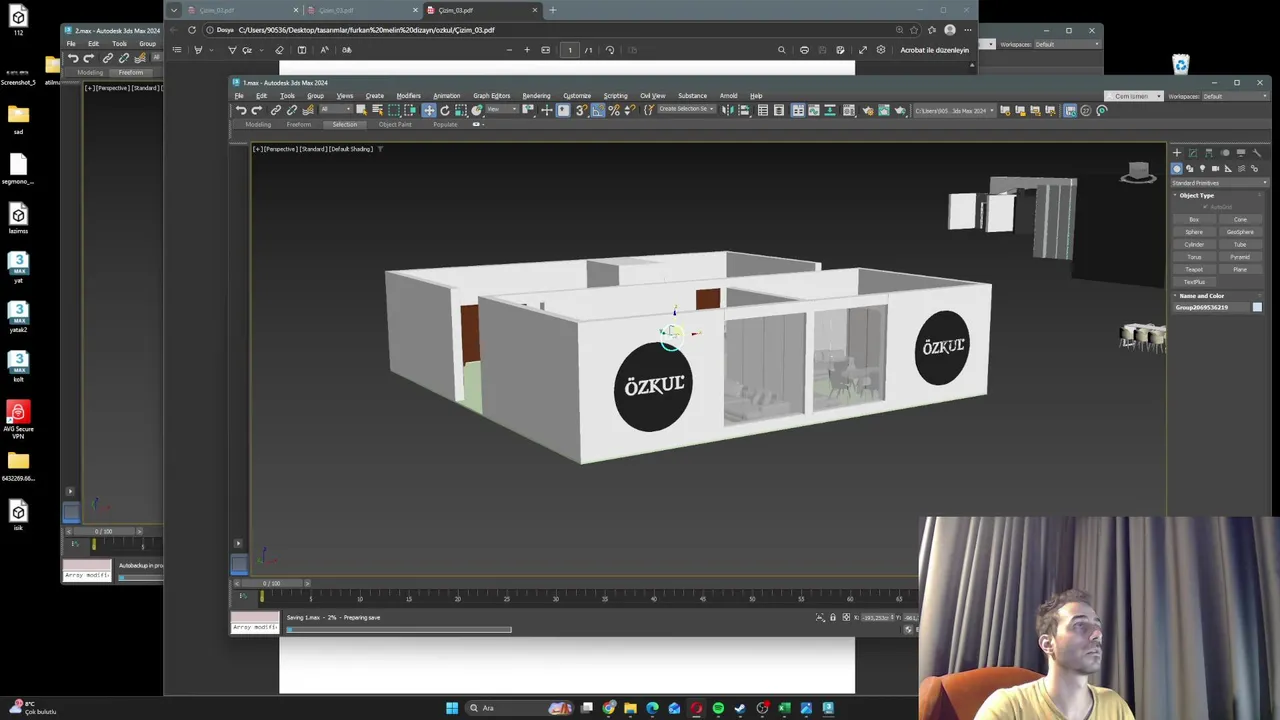Click the ViewCube in the perspective viewport
The width and height of the screenshot is (1280, 720).
pos(1138,174)
